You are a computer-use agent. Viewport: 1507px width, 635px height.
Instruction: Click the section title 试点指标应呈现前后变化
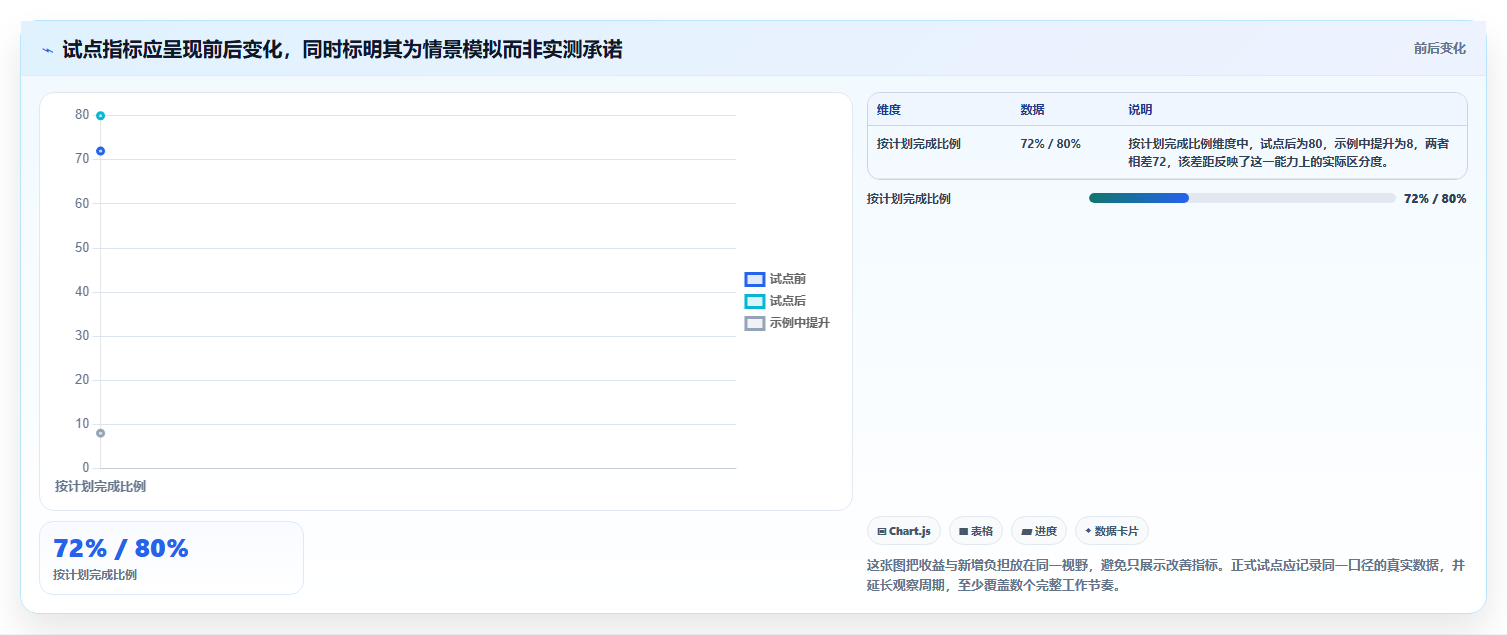tap(342, 49)
